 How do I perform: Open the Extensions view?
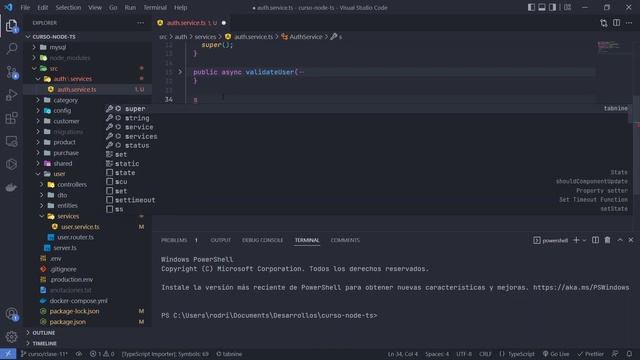click(11, 118)
